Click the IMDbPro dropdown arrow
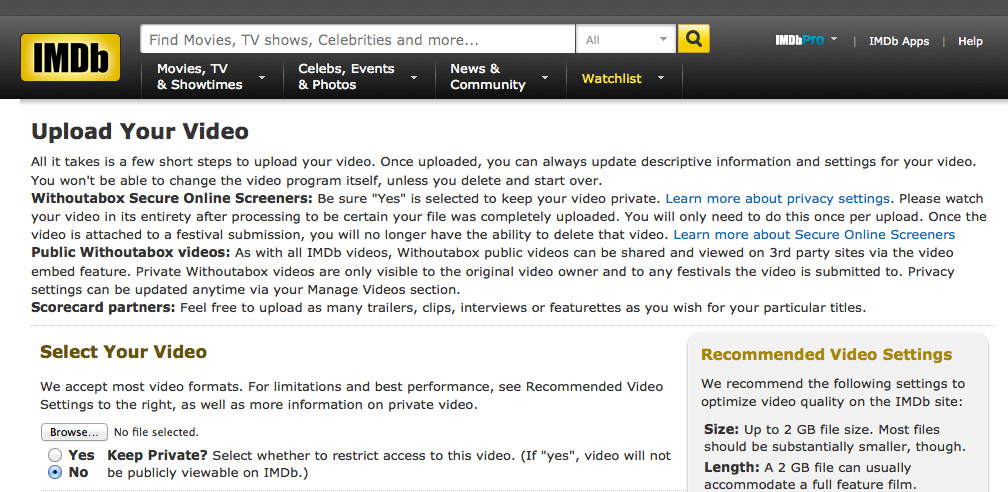1008x492 pixels. [x=834, y=39]
